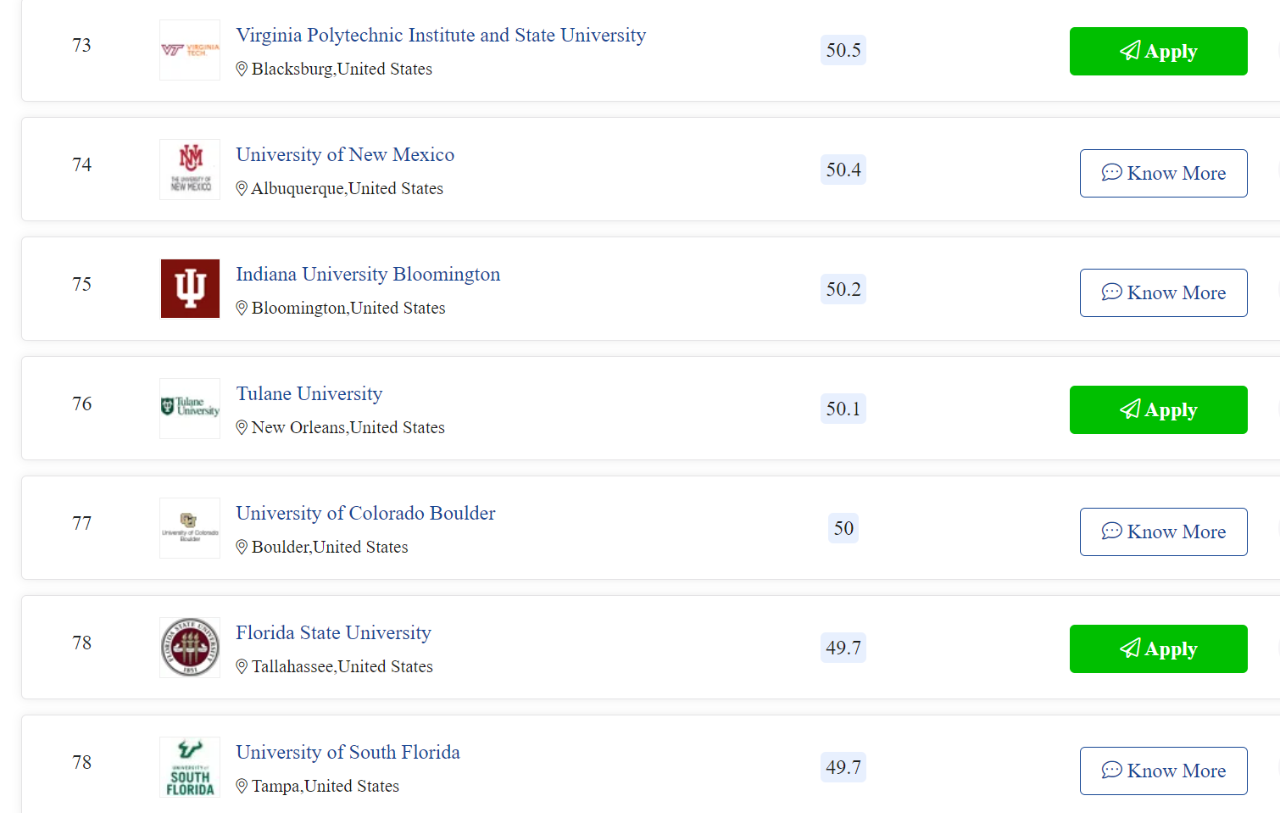
Task: Apply to Virginia Polytechnic Institute
Action: click(x=1159, y=51)
